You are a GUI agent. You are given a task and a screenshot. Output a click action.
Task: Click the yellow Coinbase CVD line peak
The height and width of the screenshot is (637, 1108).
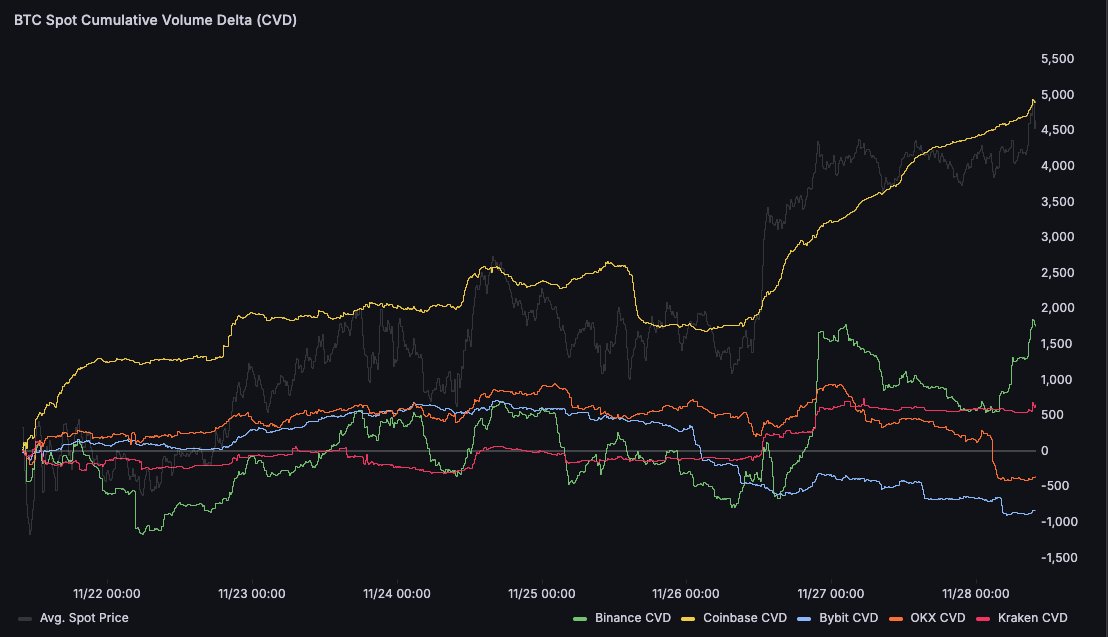click(x=1035, y=100)
